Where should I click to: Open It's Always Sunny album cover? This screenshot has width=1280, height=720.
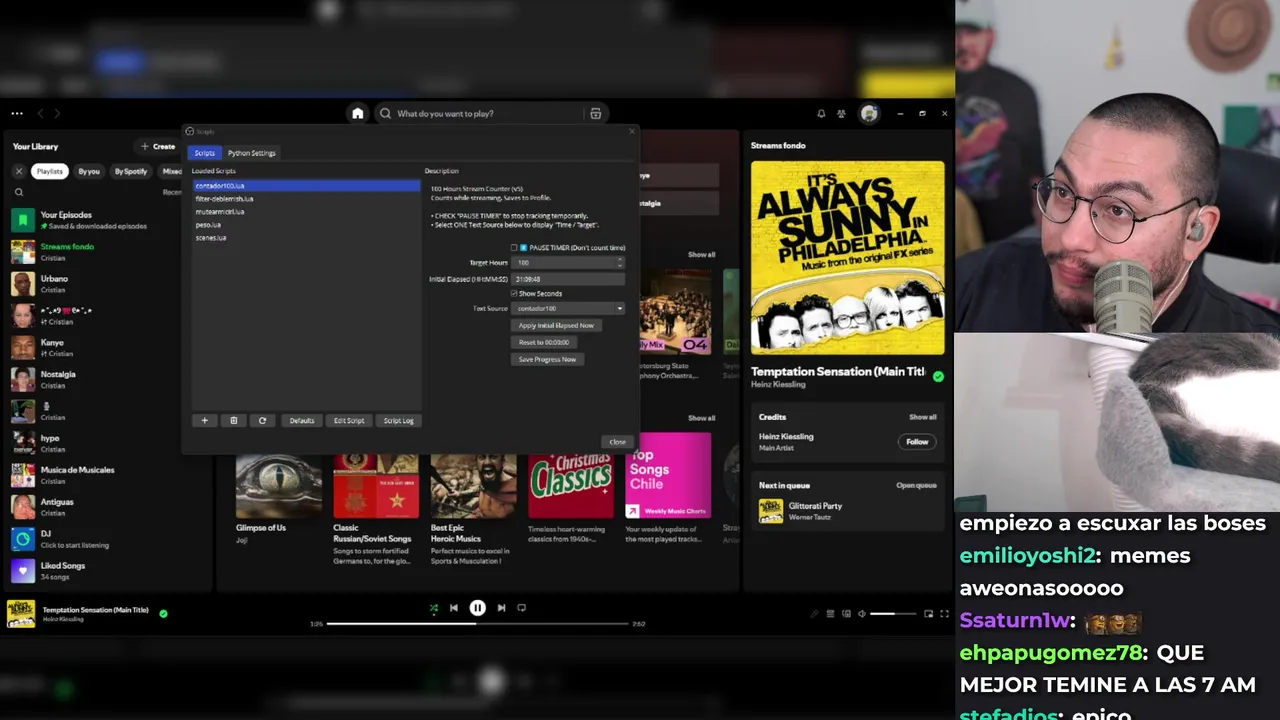coord(848,258)
